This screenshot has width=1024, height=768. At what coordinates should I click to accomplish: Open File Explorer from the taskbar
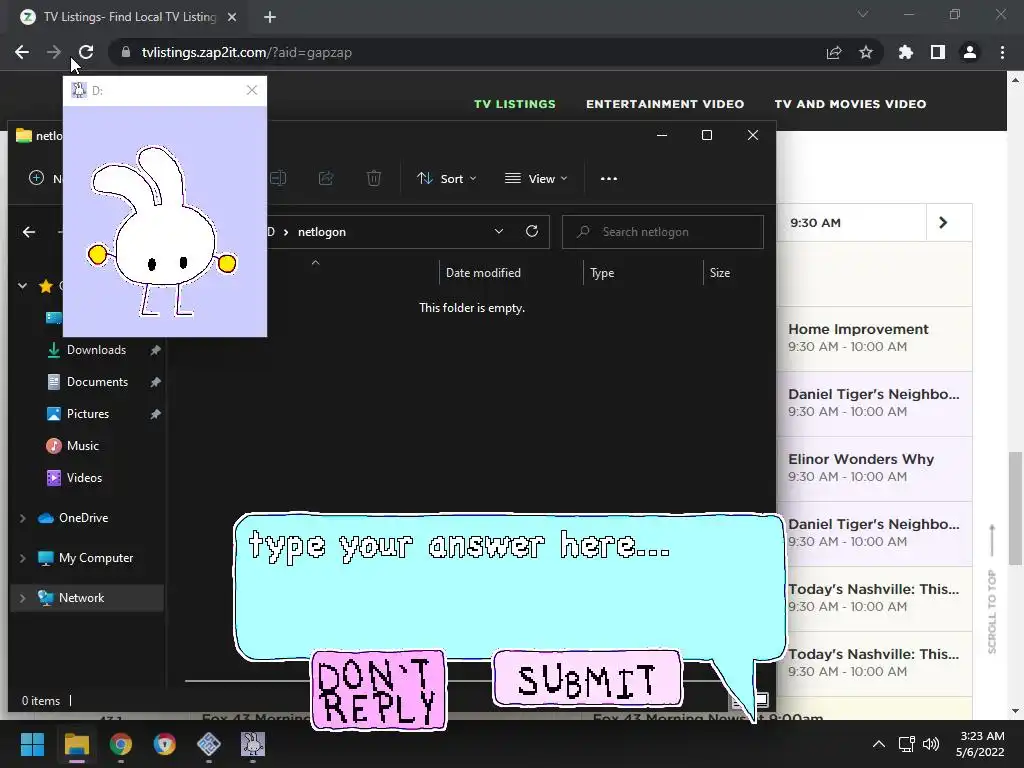76,744
